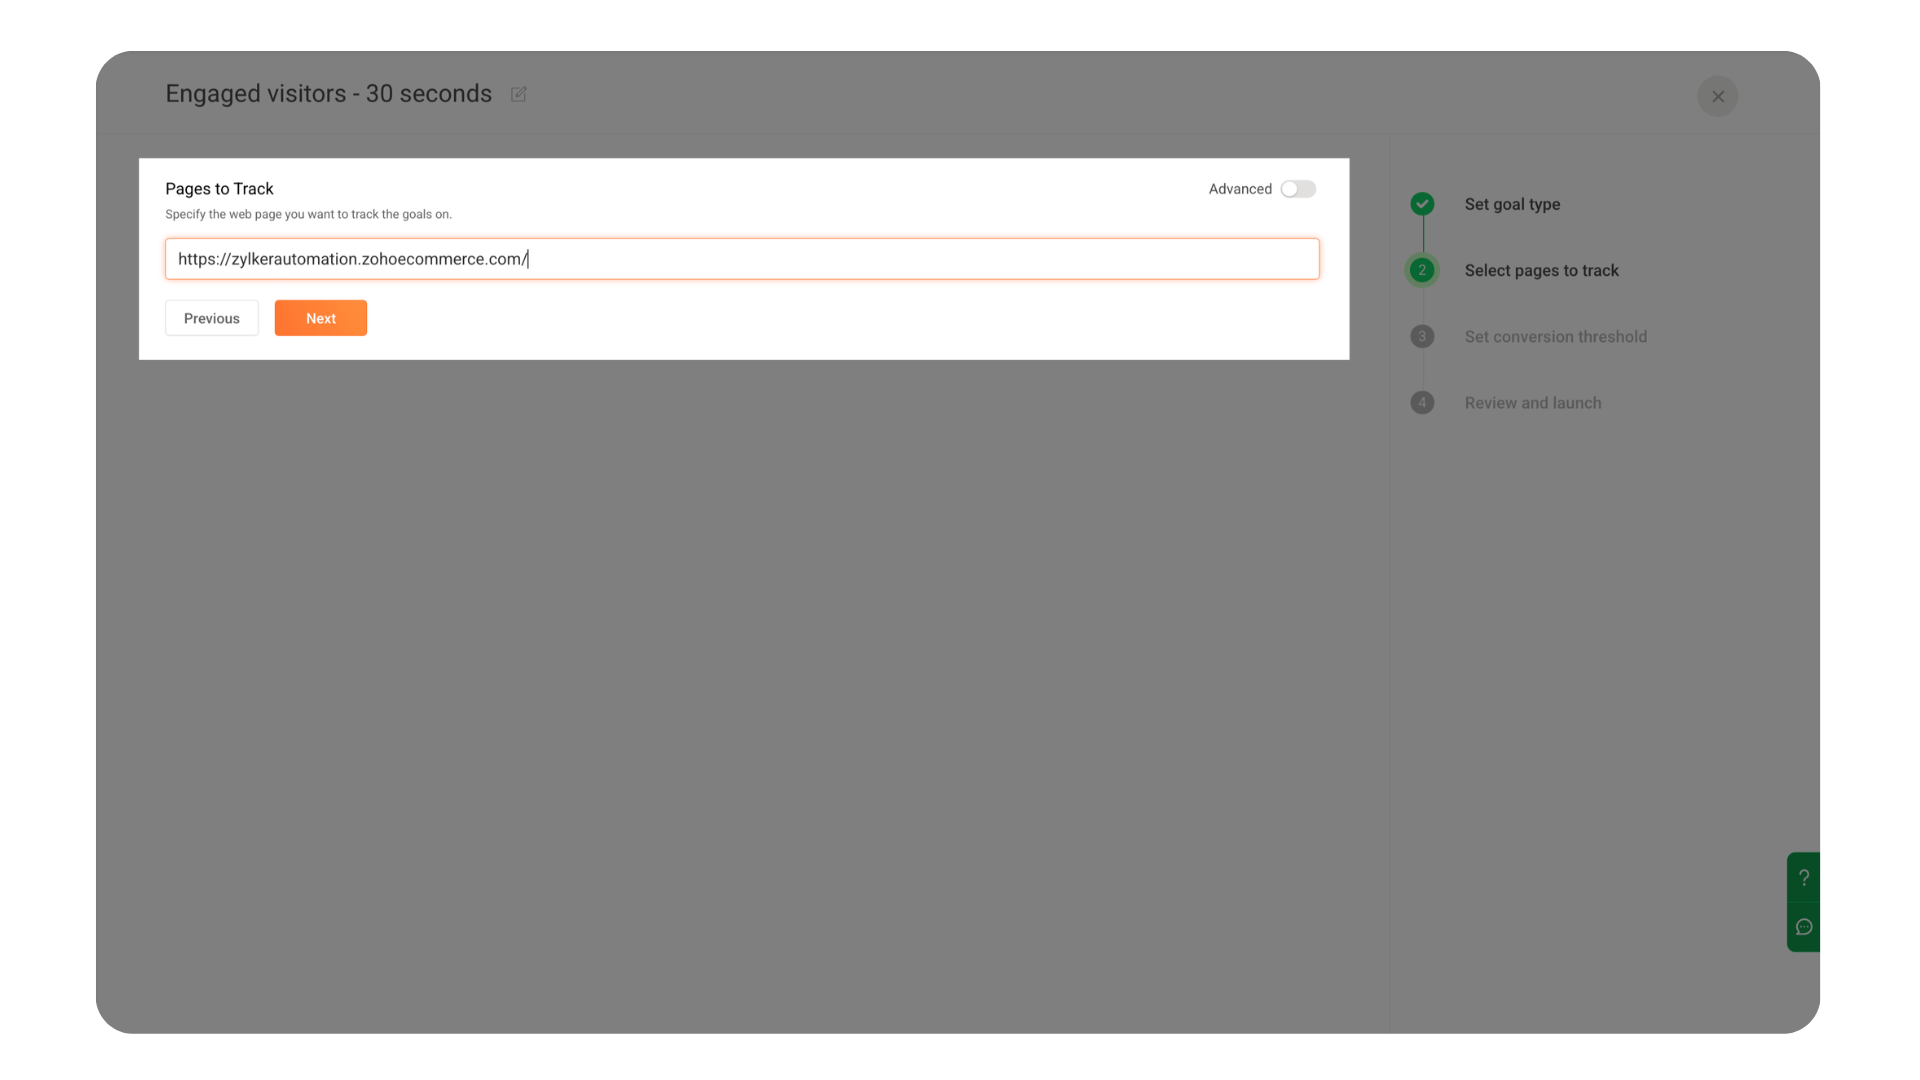
Task: Enable the Advanced toggle switch
Action: pos(1298,189)
